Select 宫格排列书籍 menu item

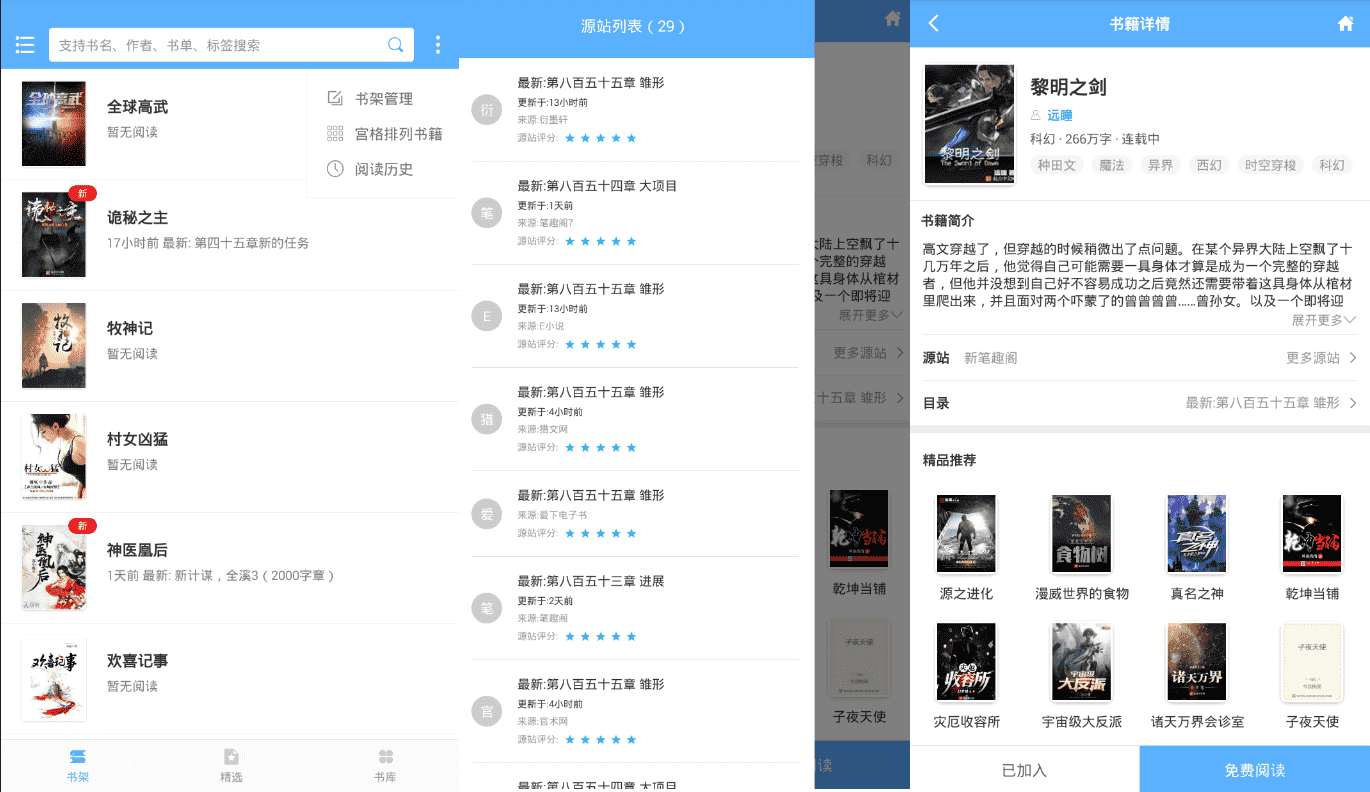399,134
